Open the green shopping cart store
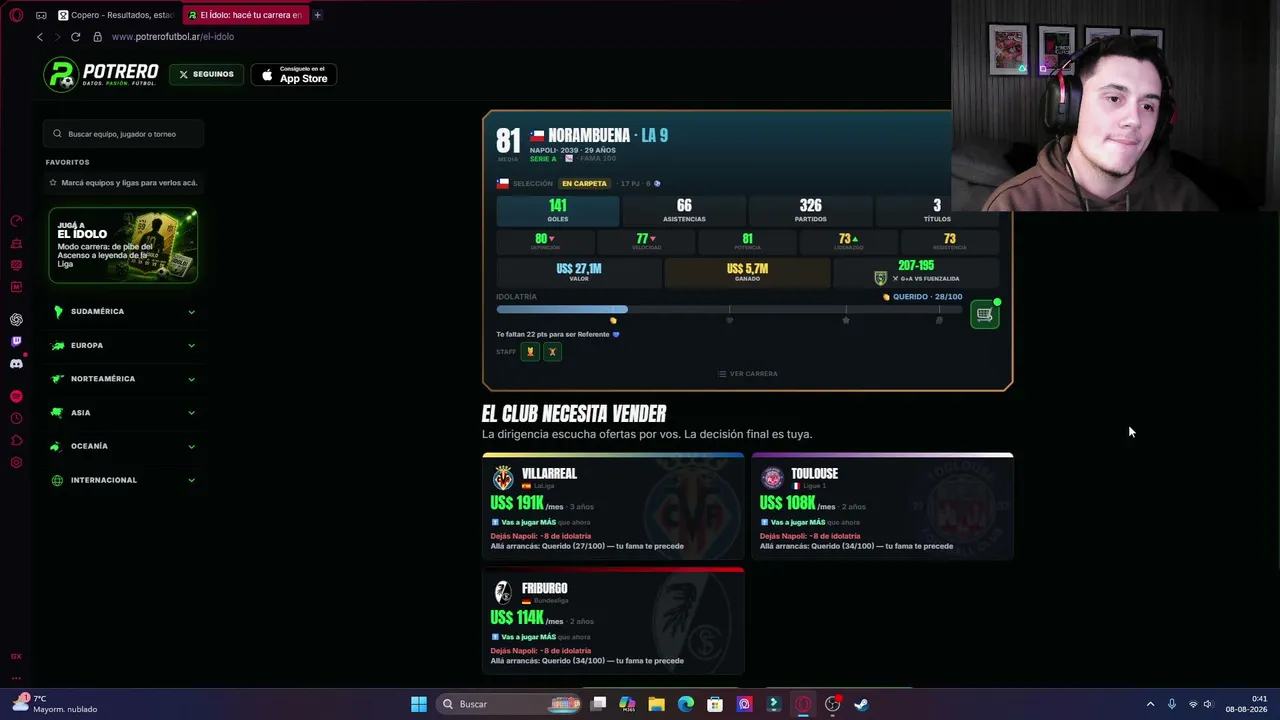Image resolution: width=1280 pixels, height=720 pixels. click(x=985, y=315)
